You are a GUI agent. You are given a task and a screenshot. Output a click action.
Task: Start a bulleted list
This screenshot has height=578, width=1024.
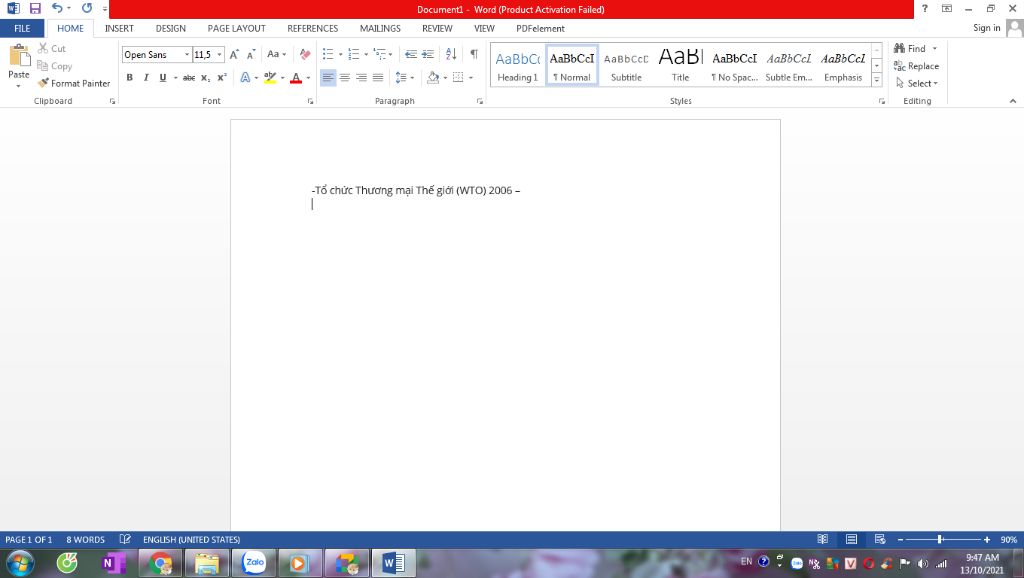[328, 54]
